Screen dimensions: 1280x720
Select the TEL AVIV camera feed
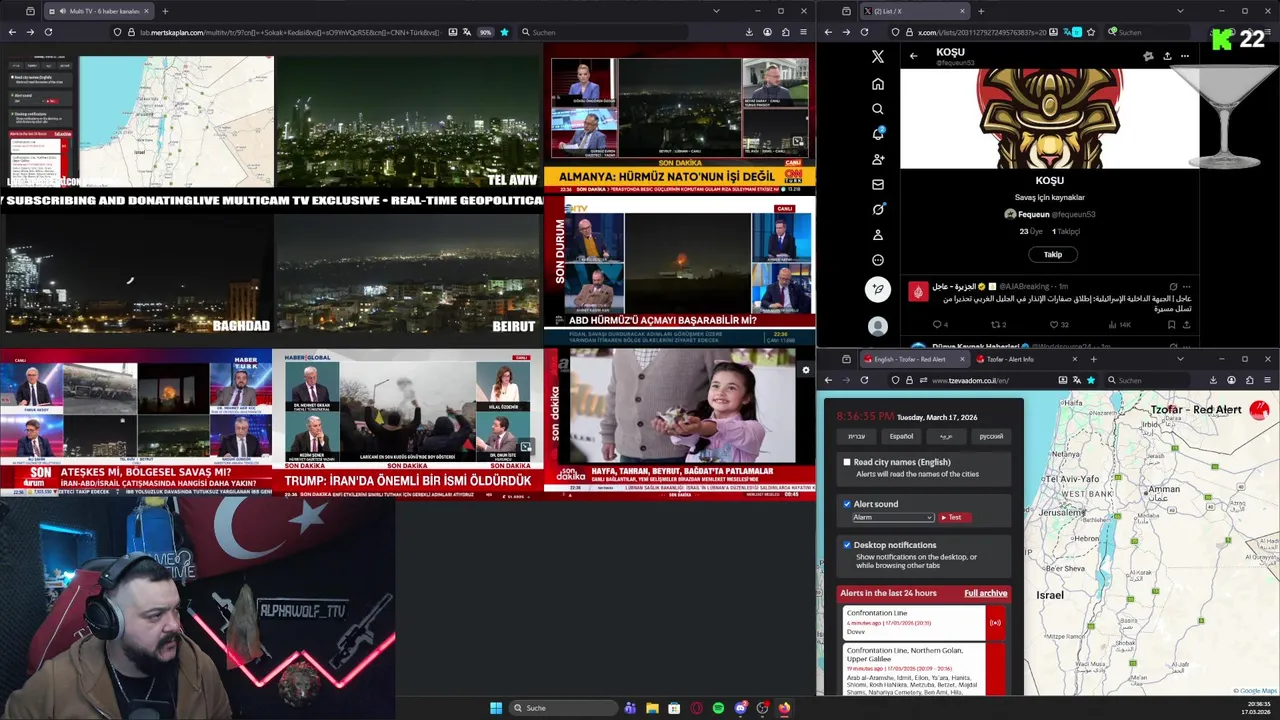point(408,121)
